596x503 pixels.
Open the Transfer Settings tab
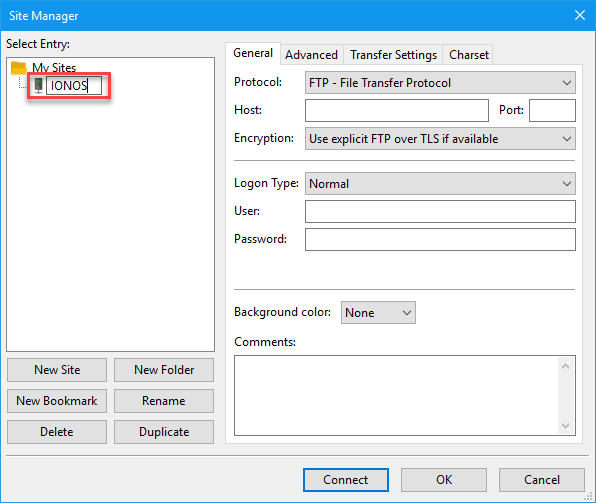coord(393,55)
